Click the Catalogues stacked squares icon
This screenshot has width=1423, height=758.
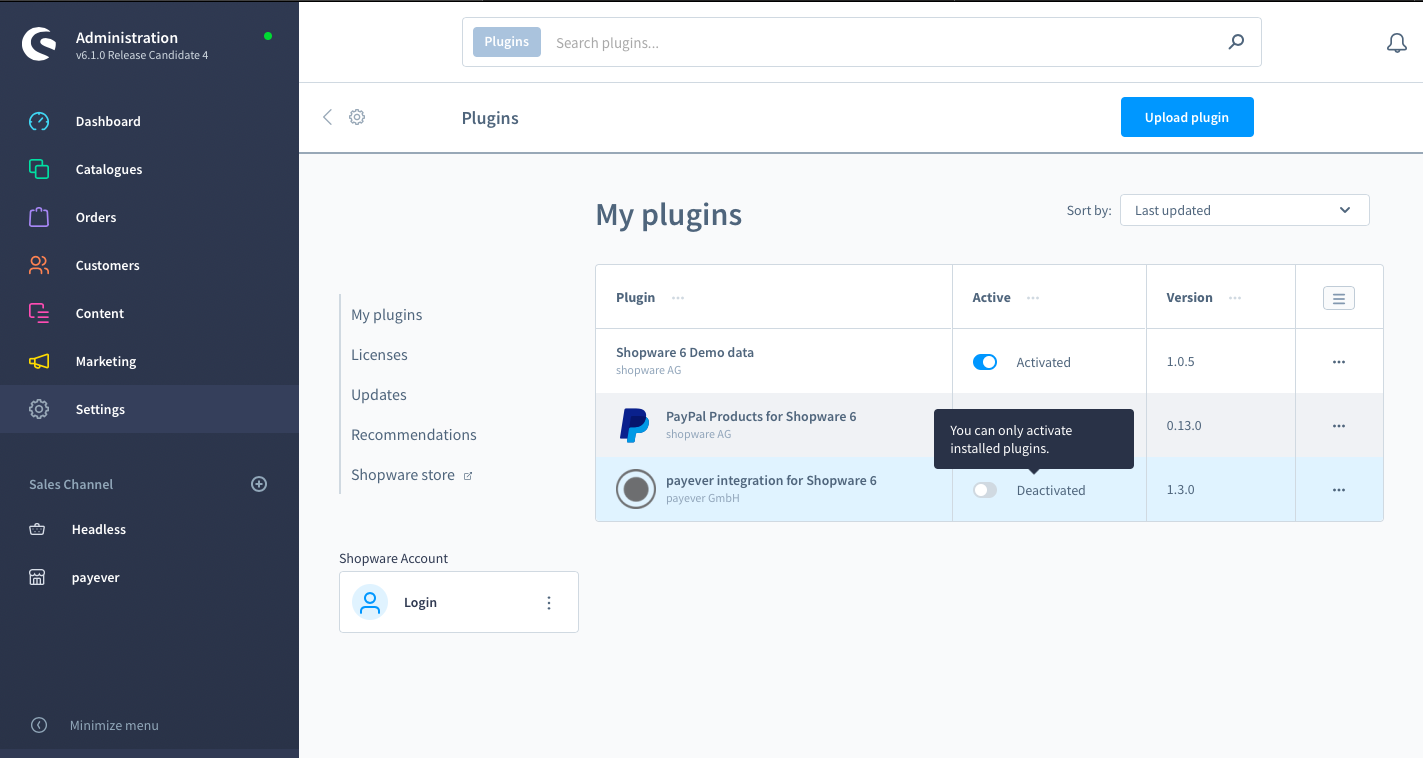(x=39, y=169)
